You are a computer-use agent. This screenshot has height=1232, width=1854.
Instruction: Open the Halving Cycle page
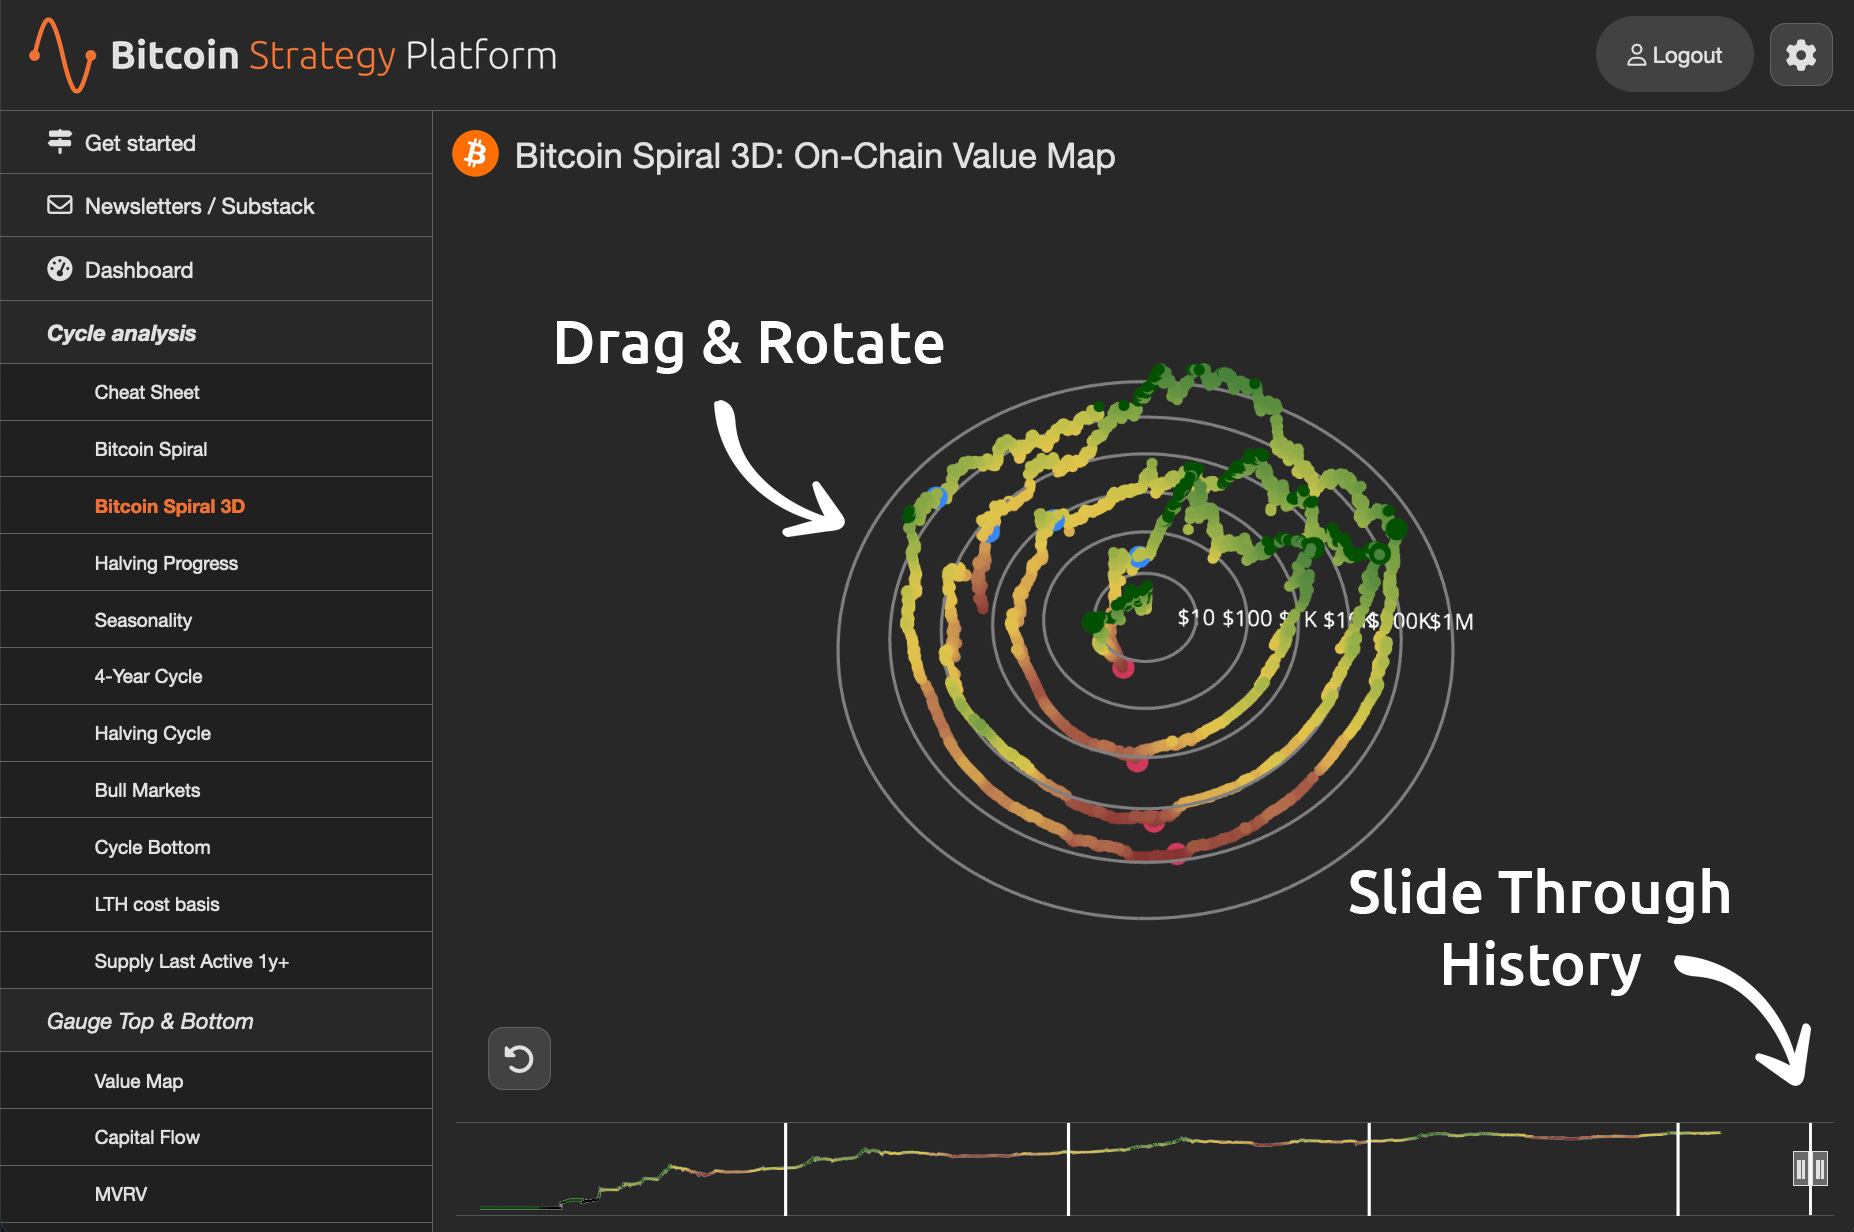(216, 733)
